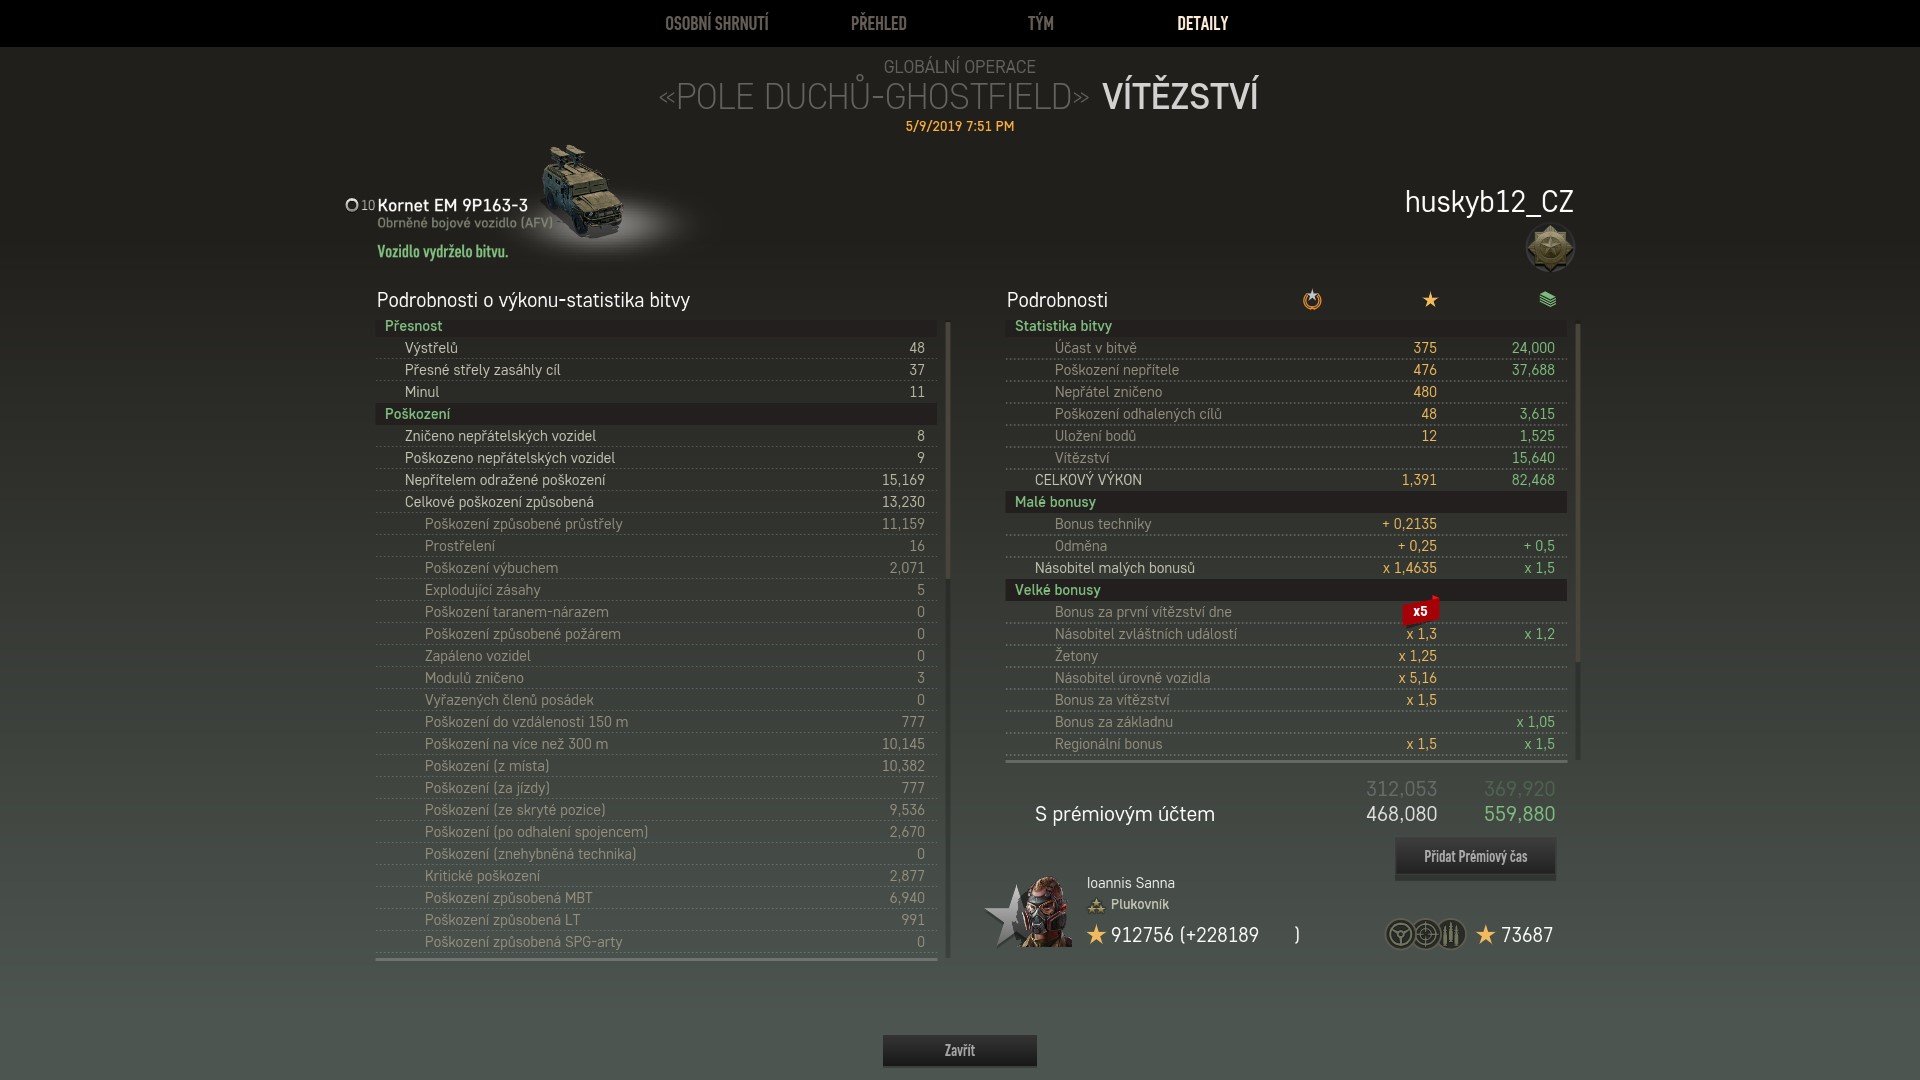This screenshot has width=1920, height=1080.
Task: Click the Přidat Prémiový čas button
Action: [1475, 857]
